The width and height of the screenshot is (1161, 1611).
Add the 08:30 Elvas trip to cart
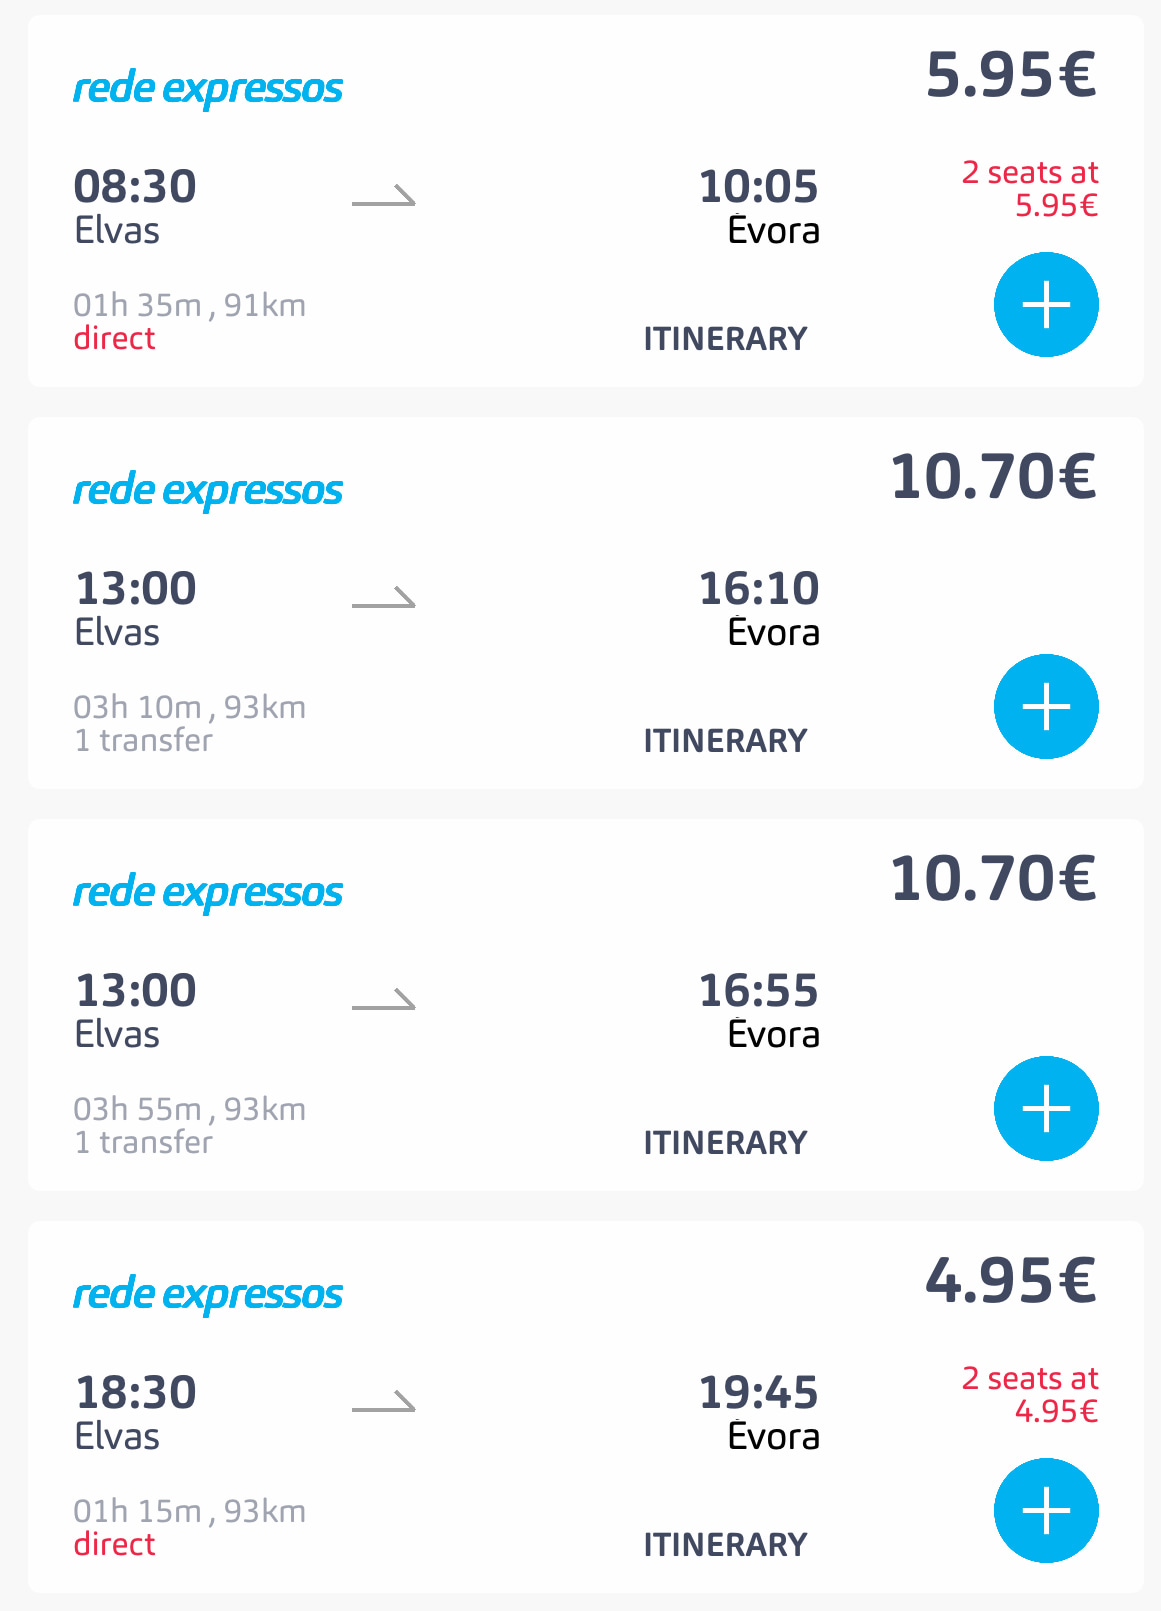click(1046, 305)
